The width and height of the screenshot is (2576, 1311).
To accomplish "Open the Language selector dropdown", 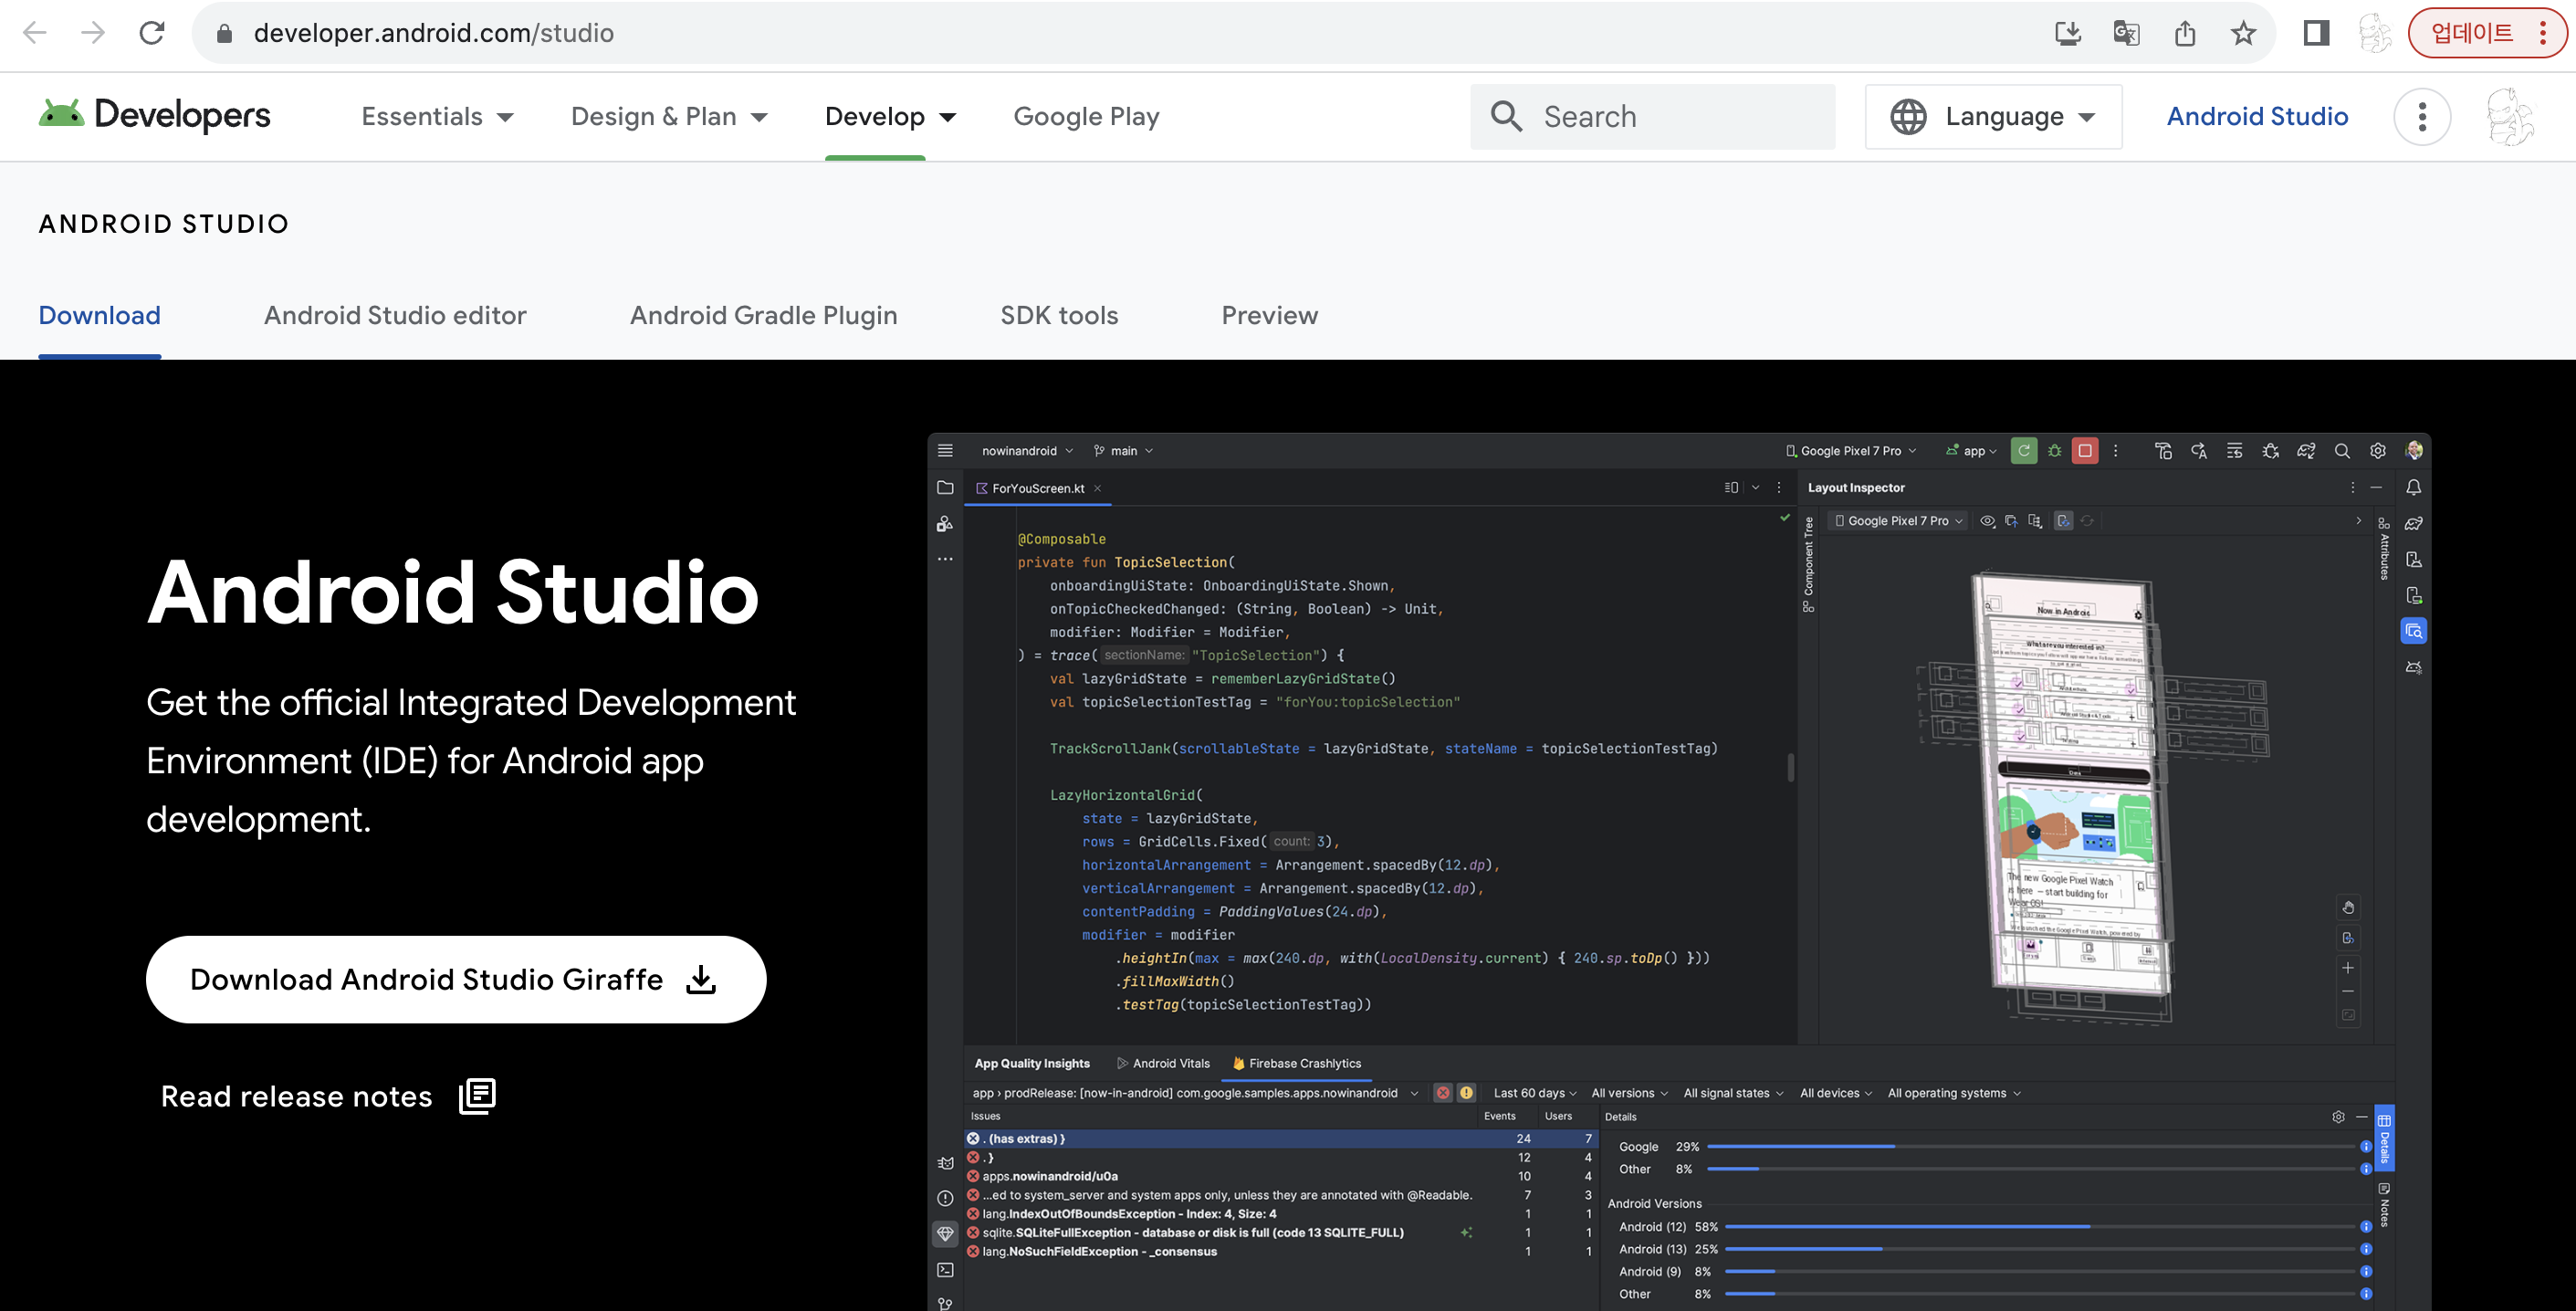I will 1993,117.
